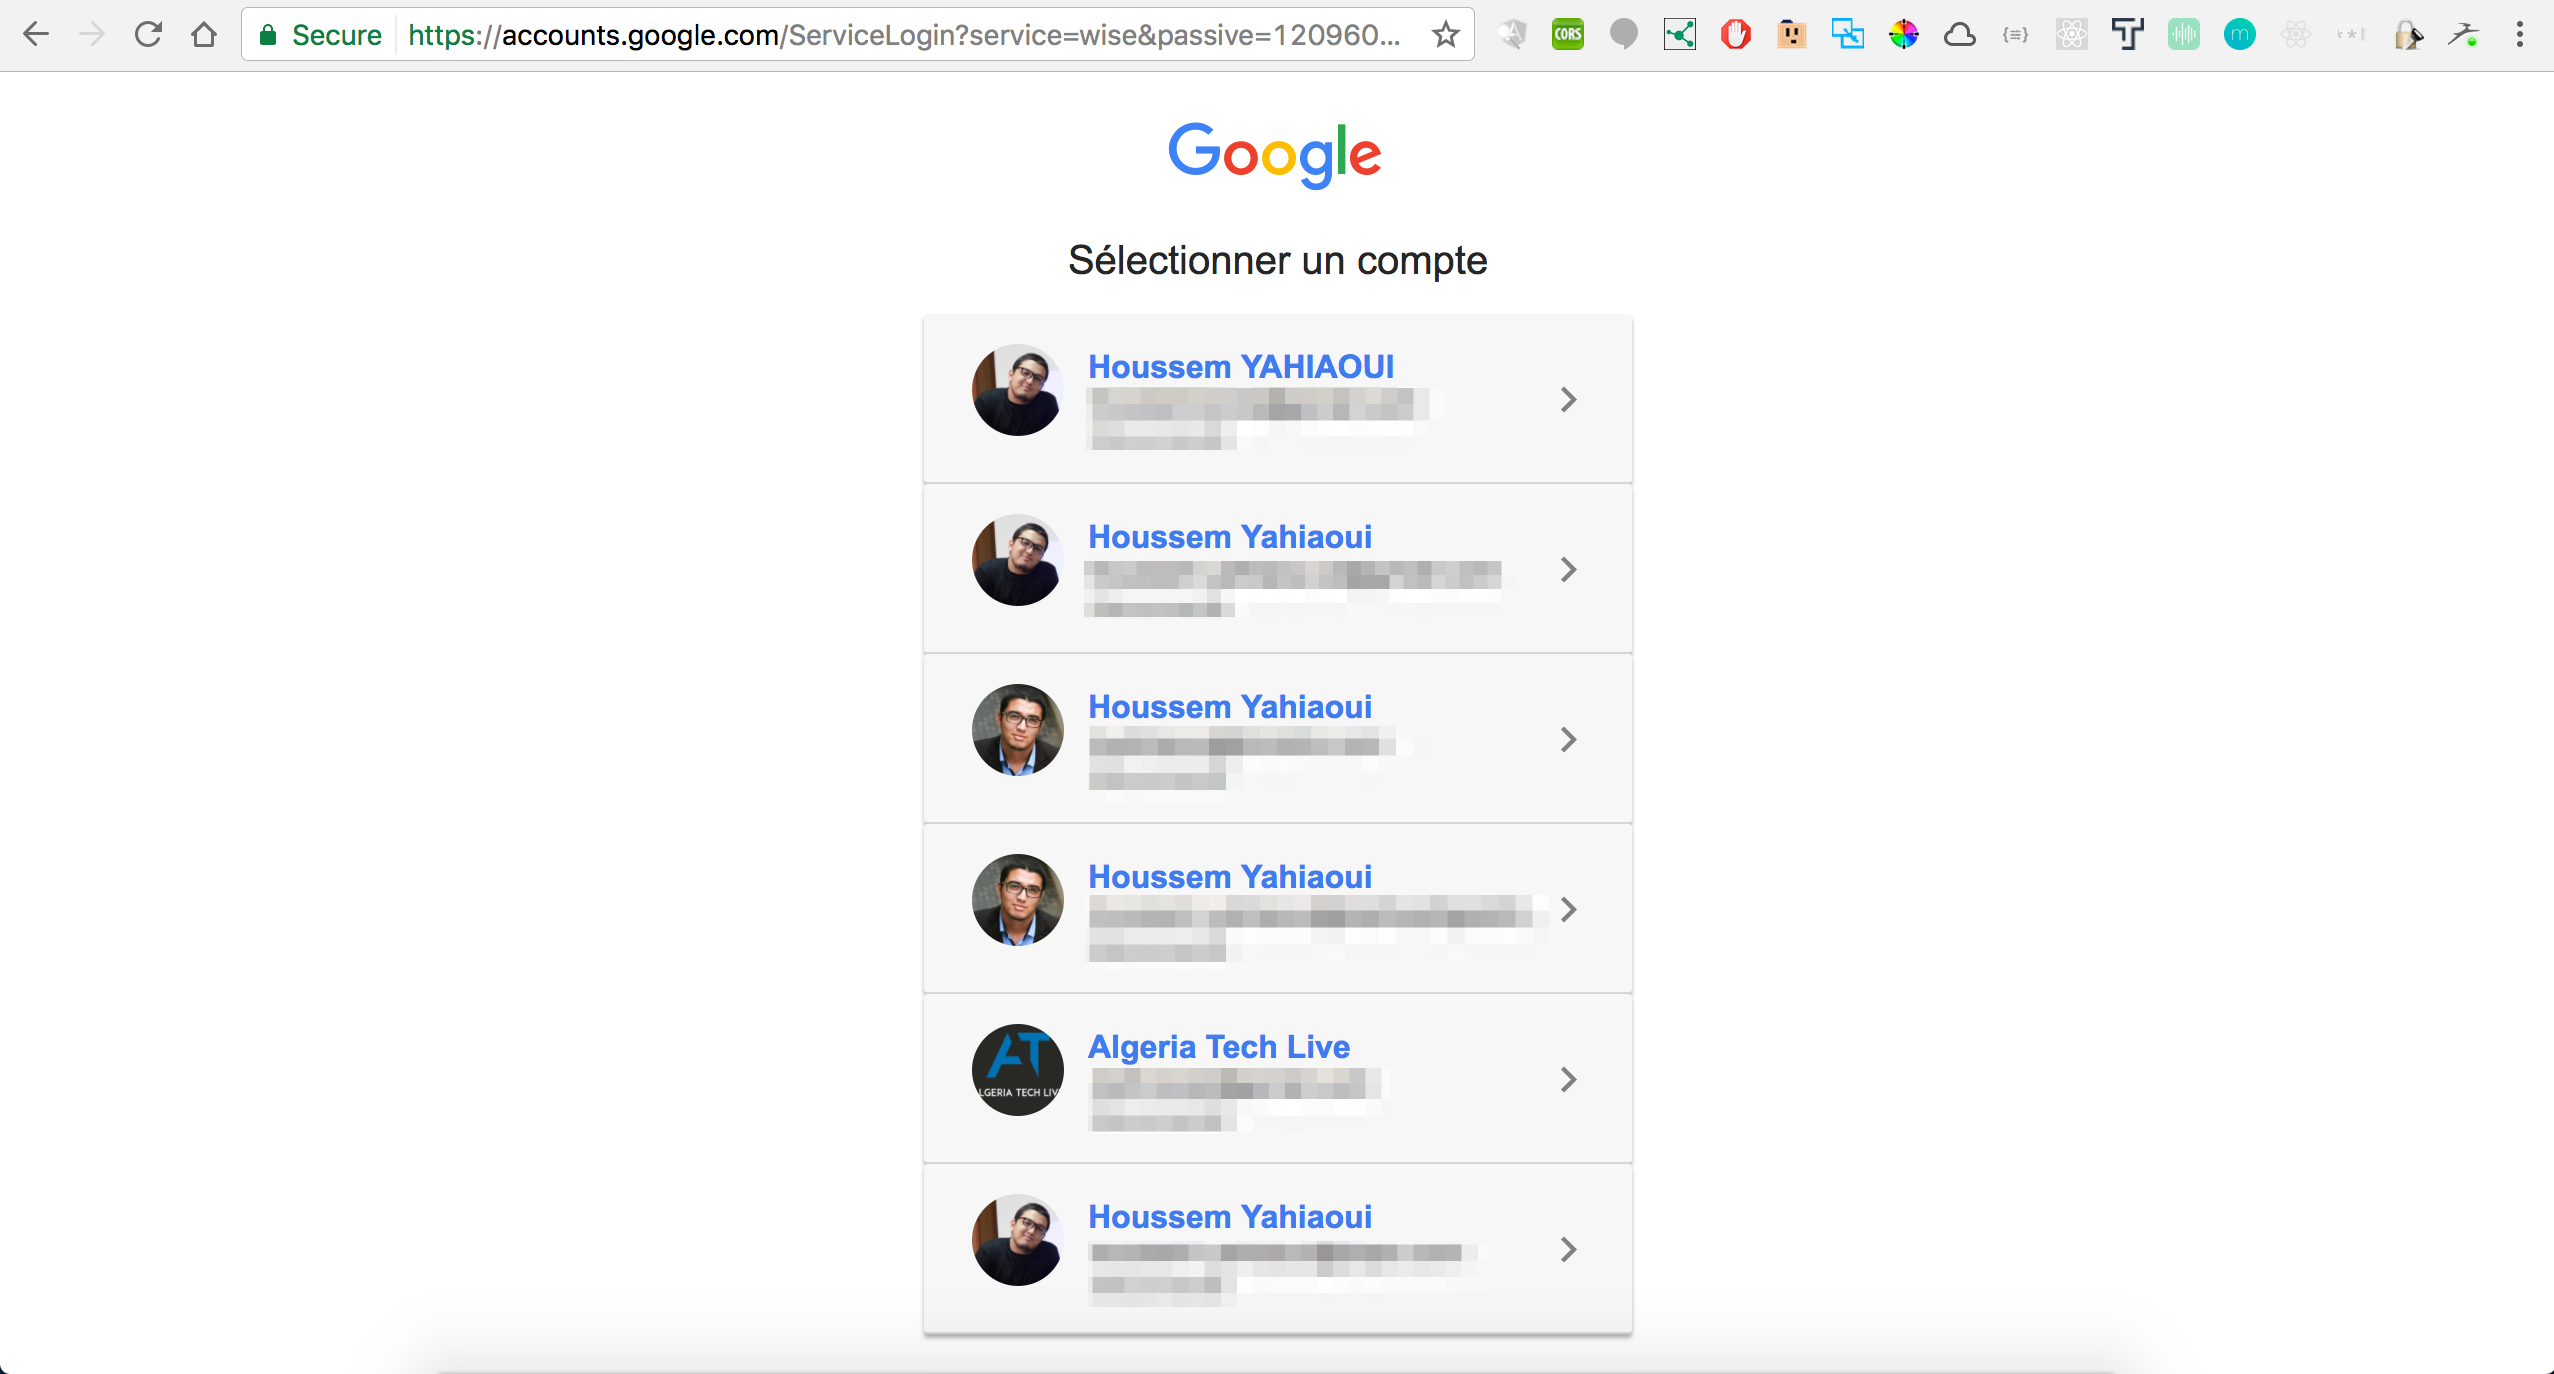The width and height of the screenshot is (2554, 1374).
Task: Open Chrome's three-dot menu
Action: pyautogui.click(x=2519, y=35)
